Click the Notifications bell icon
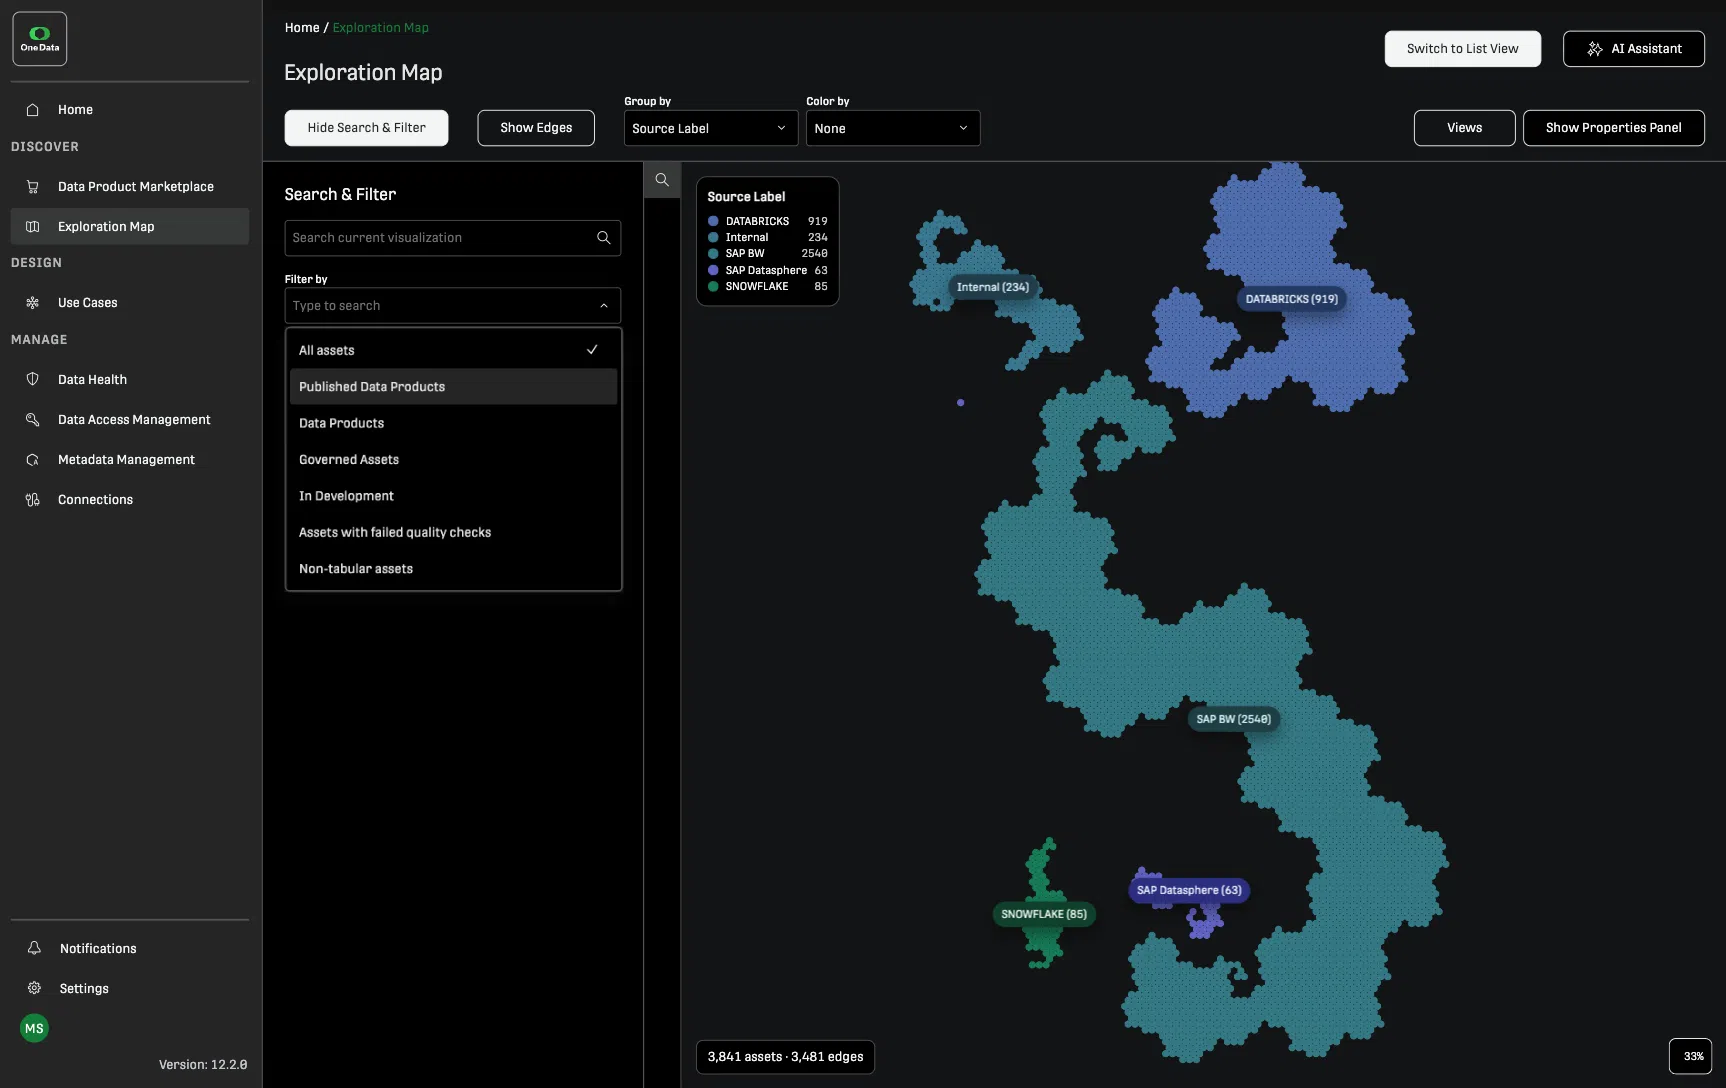This screenshot has height=1088, width=1726. click(x=34, y=948)
